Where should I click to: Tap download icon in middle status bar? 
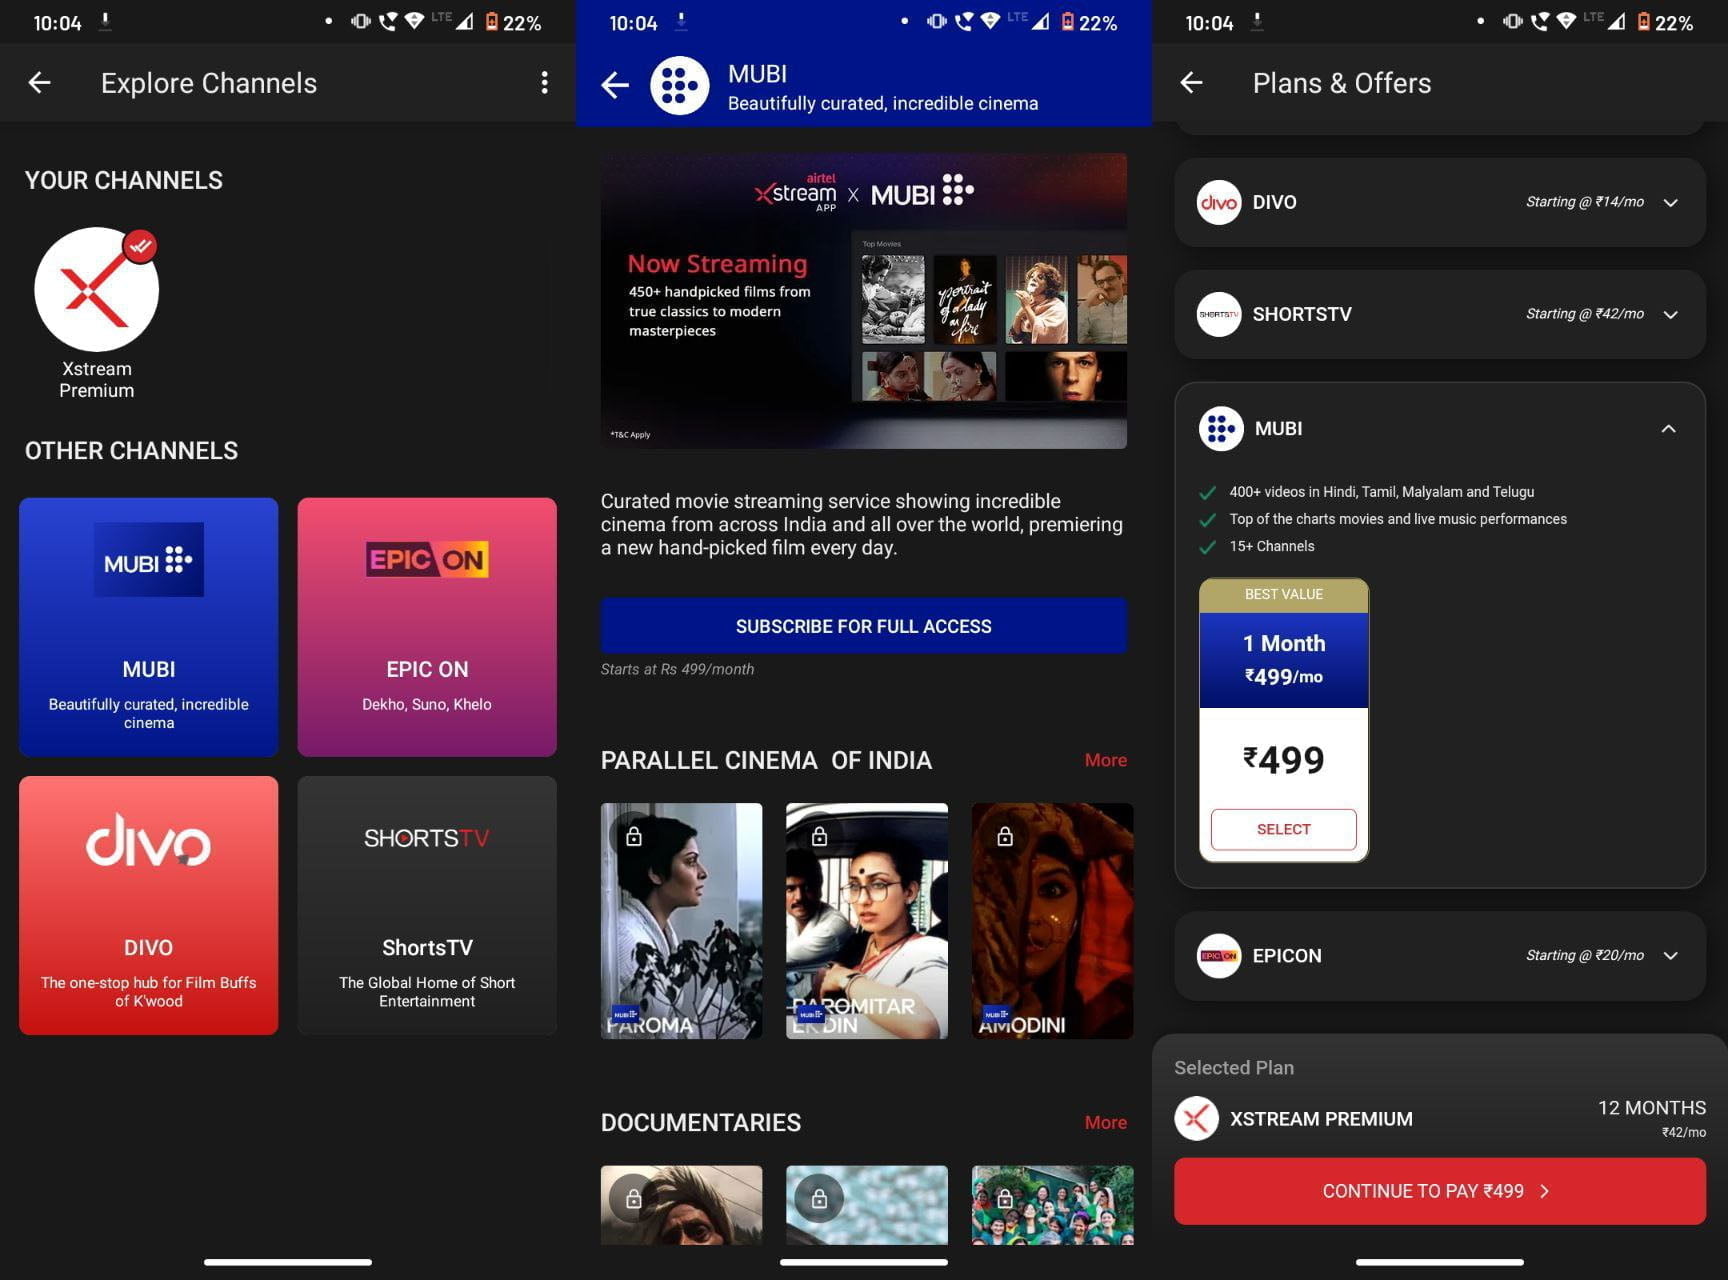click(682, 21)
